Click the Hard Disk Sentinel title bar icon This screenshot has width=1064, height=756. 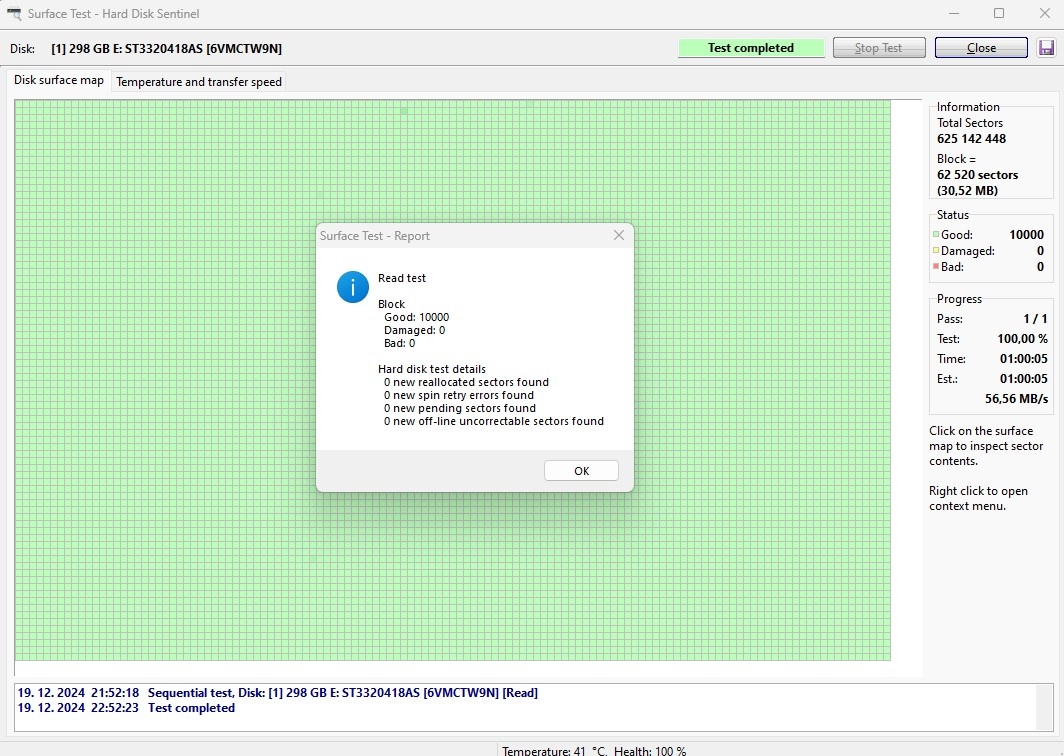14,14
